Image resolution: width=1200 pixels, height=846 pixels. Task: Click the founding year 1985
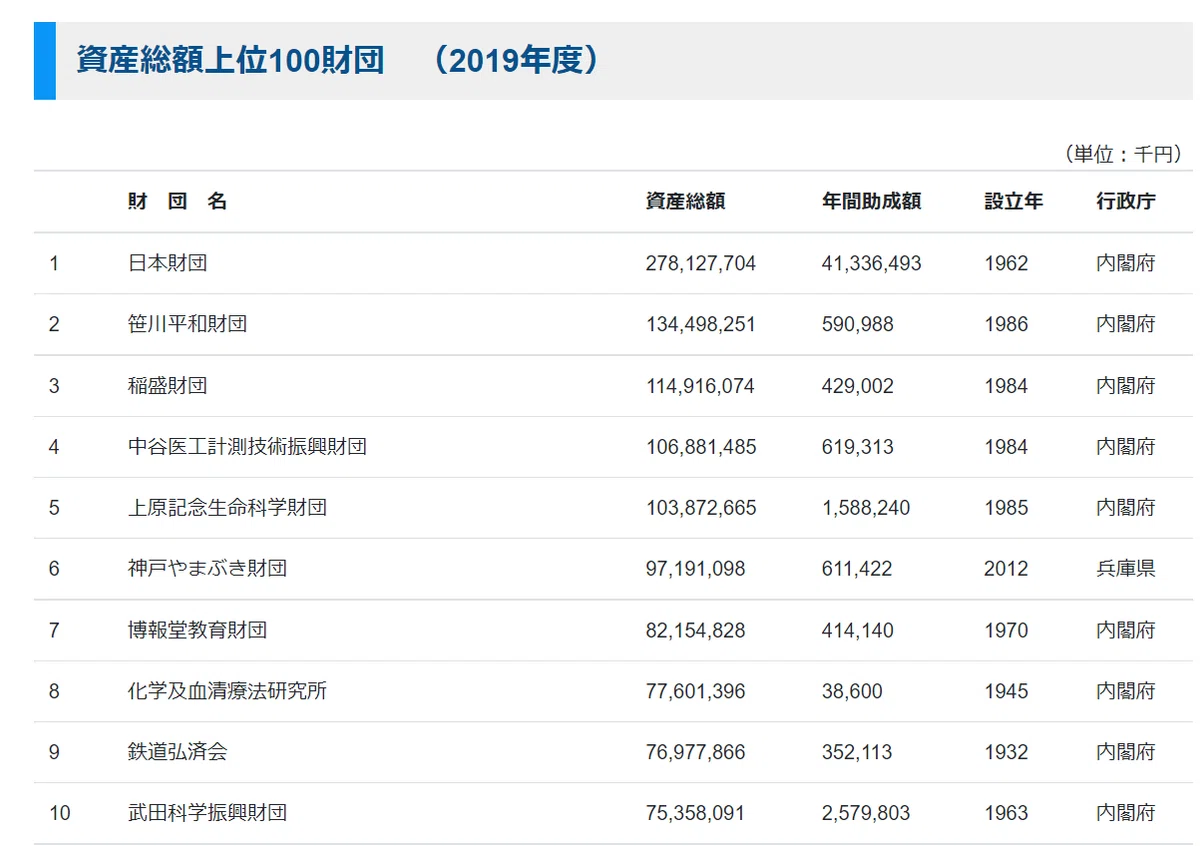pos(1006,508)
